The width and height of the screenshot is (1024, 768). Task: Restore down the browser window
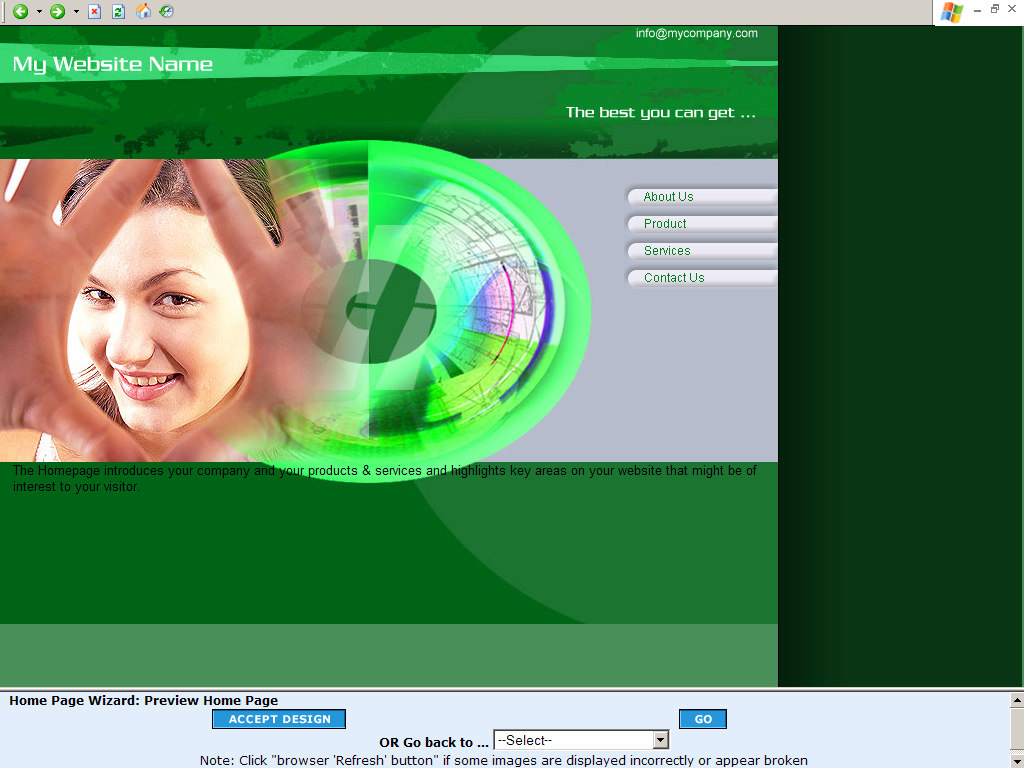point(995,9)
